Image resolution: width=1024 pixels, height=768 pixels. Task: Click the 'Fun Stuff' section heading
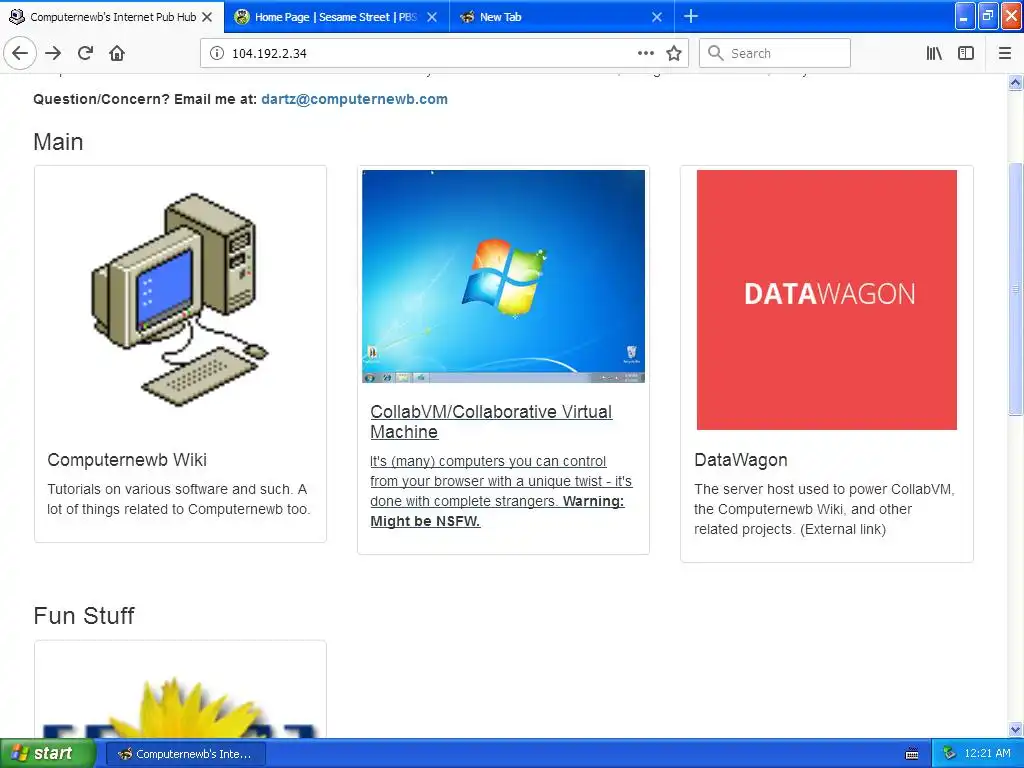(84, 616)
